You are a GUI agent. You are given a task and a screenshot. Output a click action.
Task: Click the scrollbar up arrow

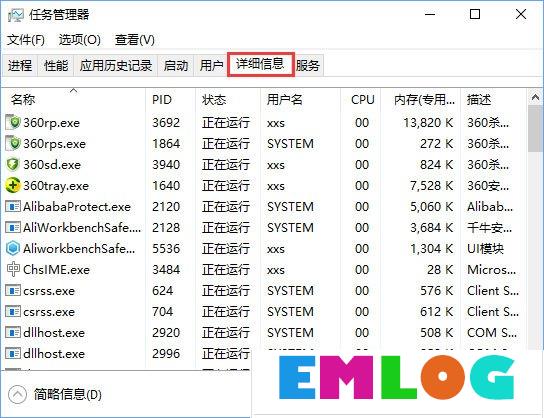pyautogui.click(x=535, y=97)
